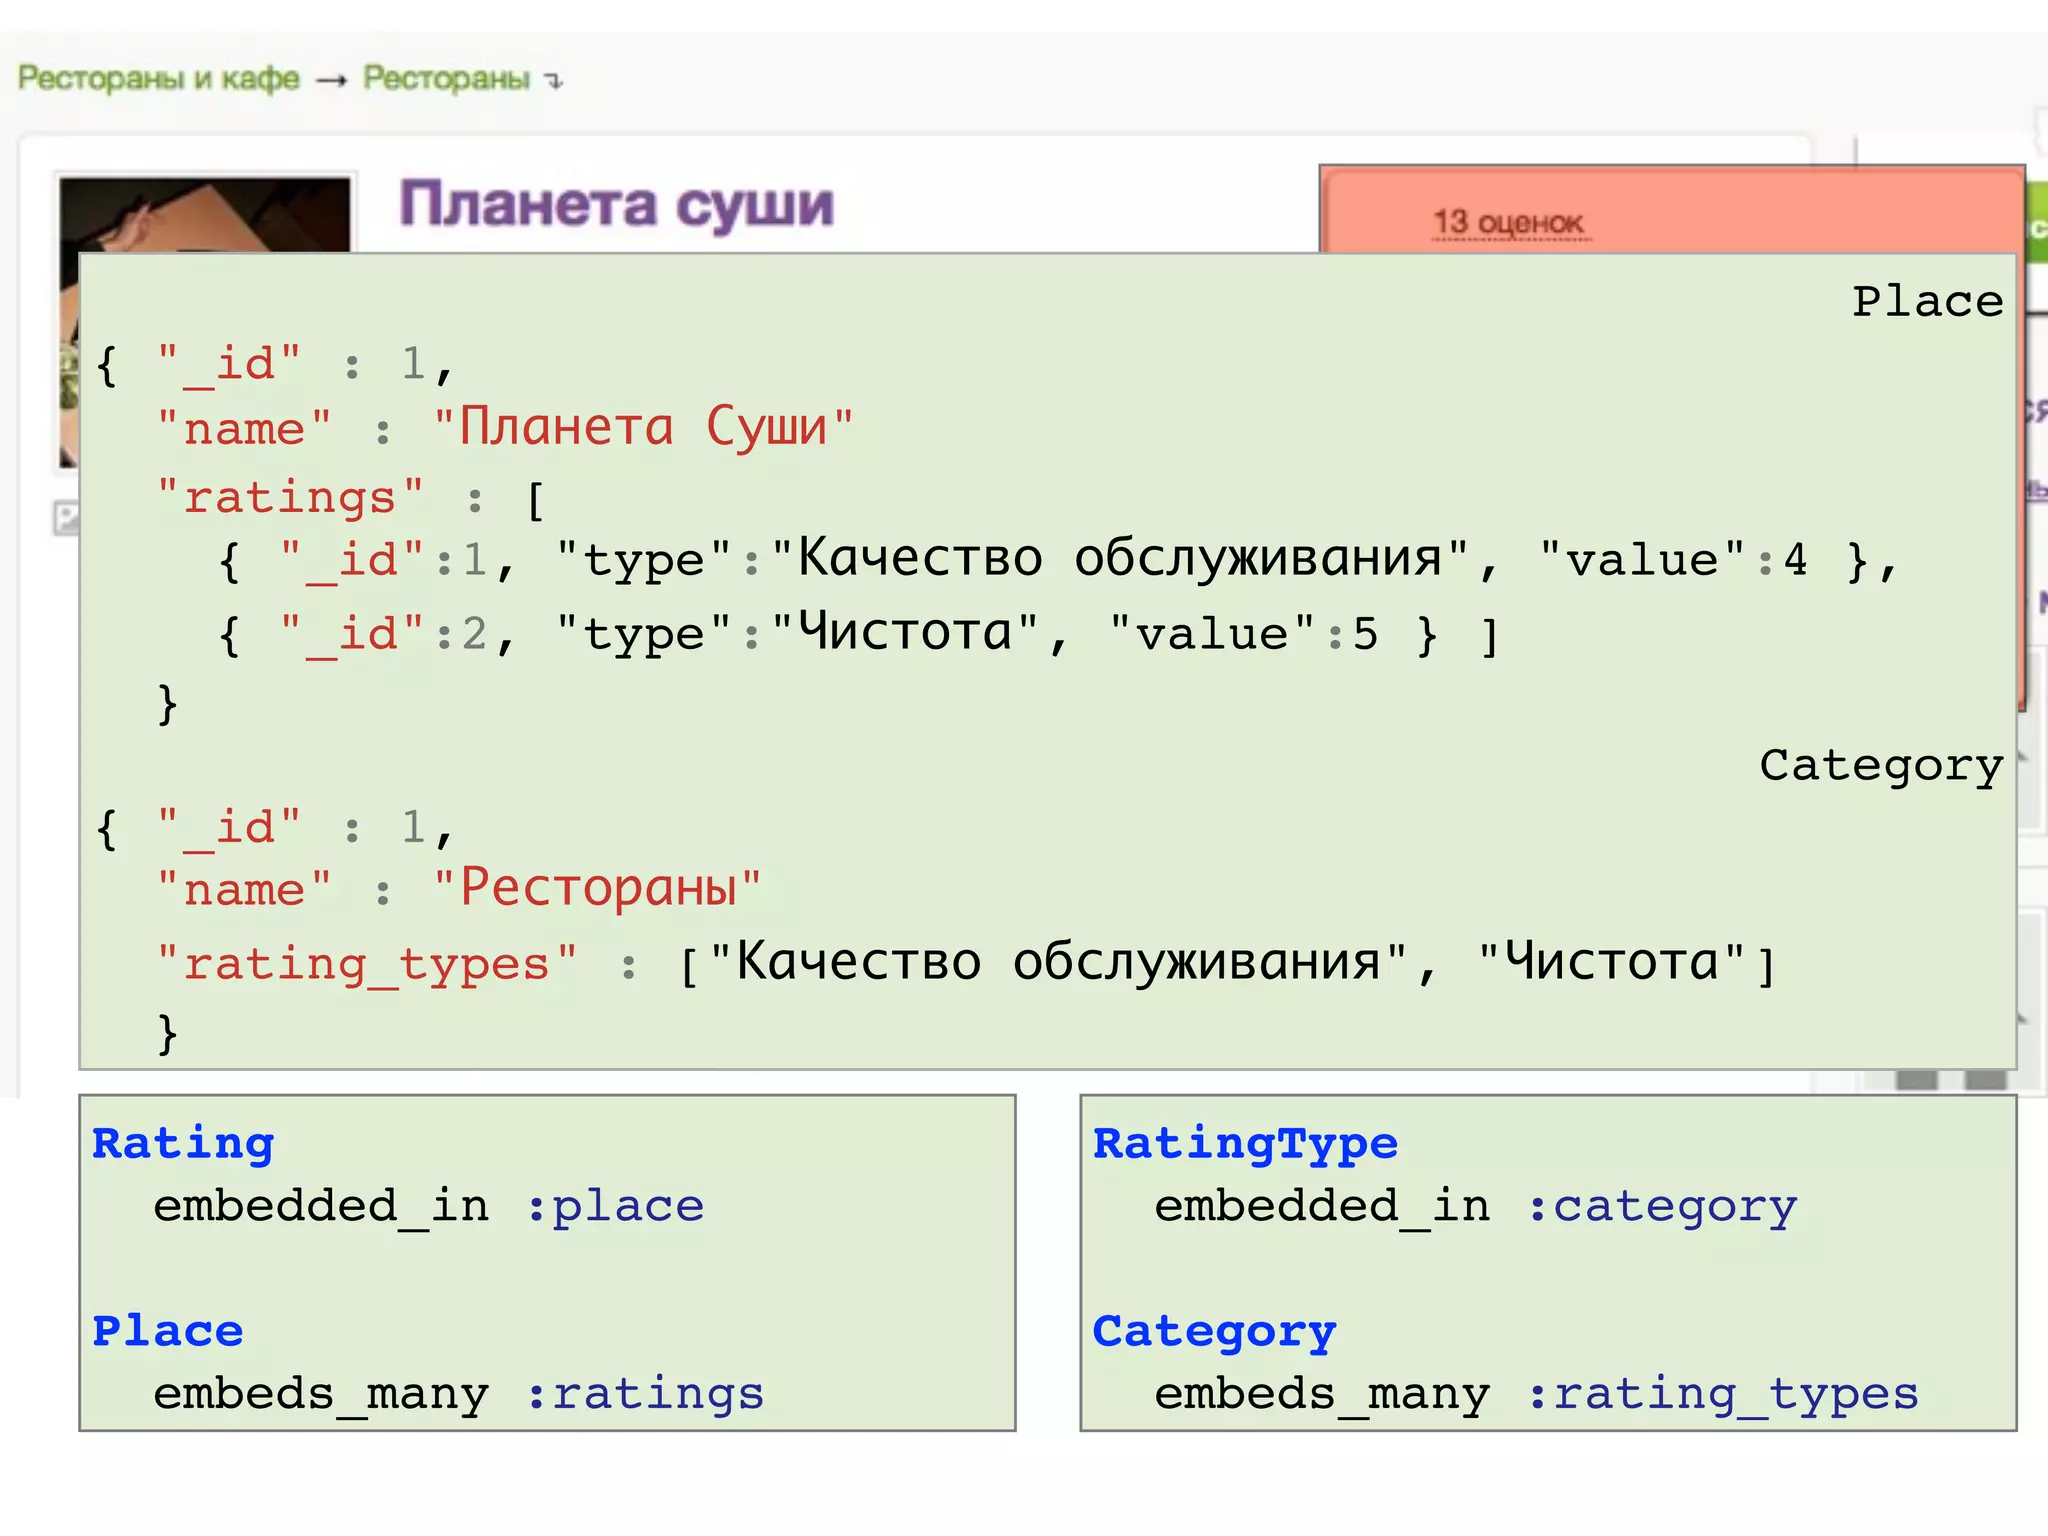Open the '13 оценок' ratings link
The image size is (2048, 1536).
[1508, 222]
